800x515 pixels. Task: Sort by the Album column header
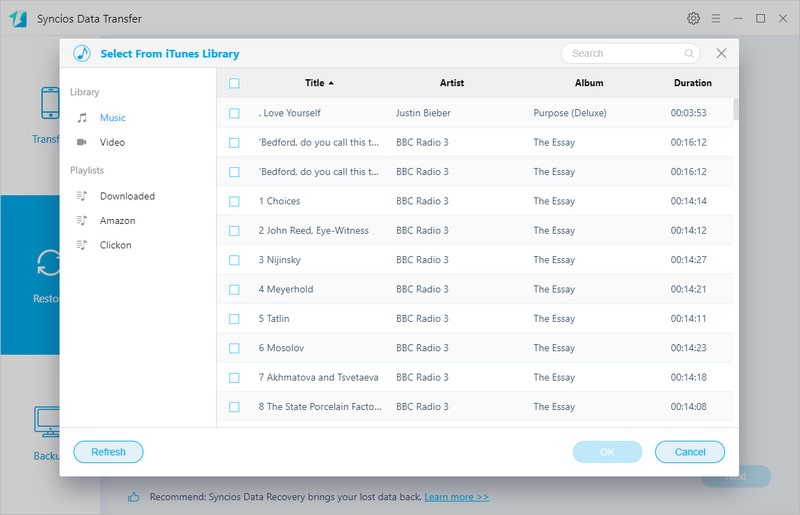tap(589, 83)
